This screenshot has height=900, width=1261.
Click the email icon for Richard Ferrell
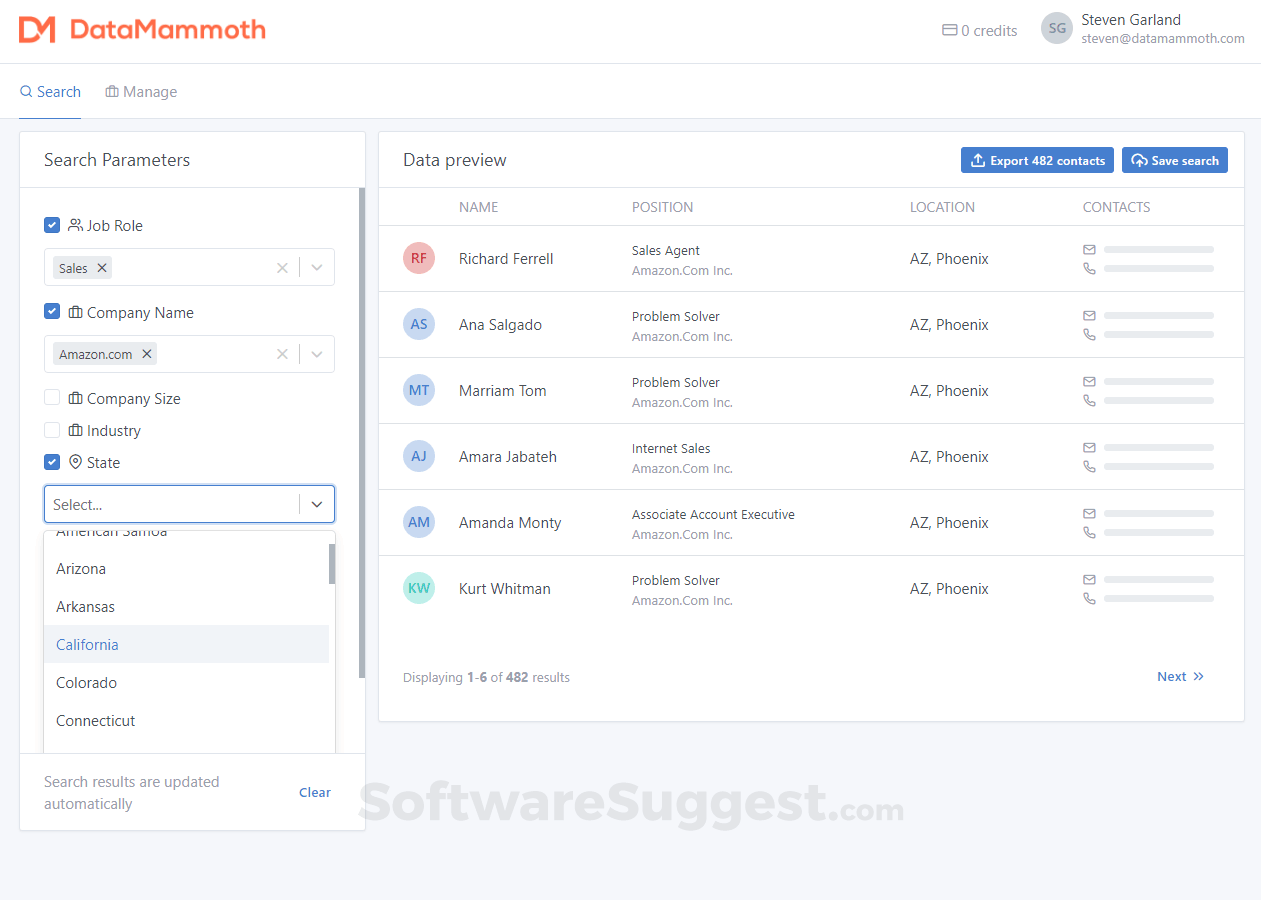point(1089,249)
